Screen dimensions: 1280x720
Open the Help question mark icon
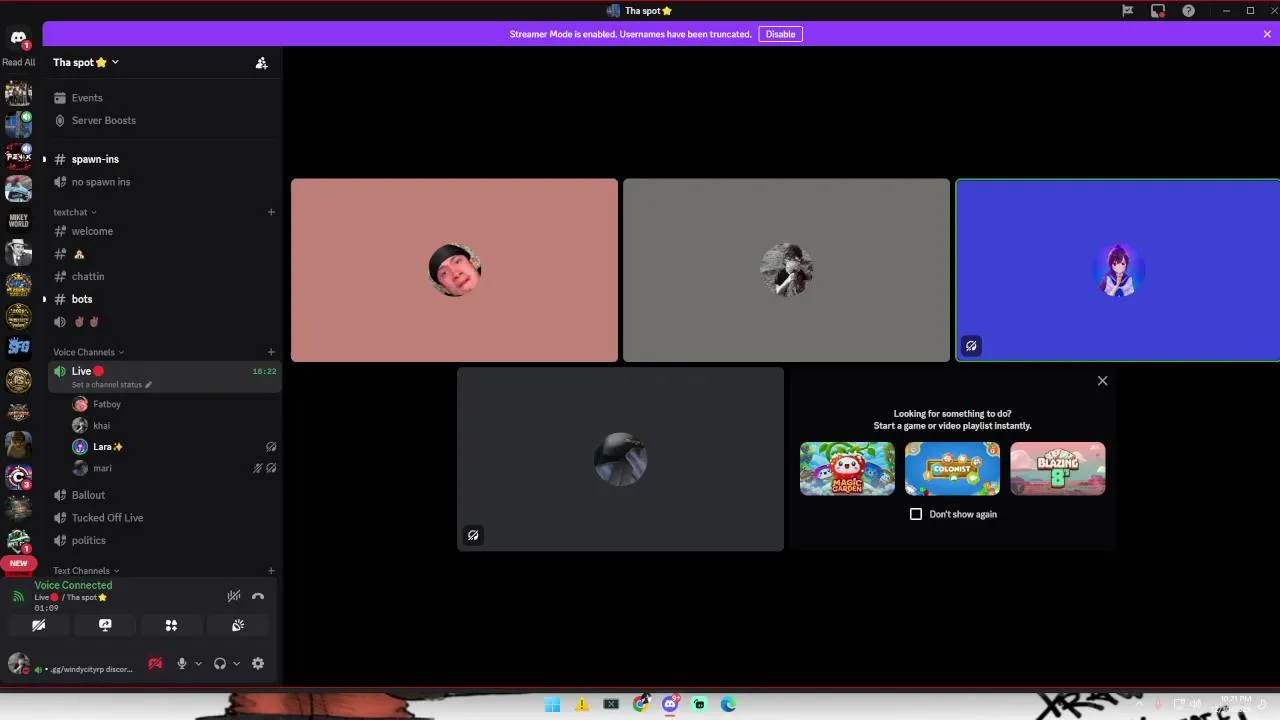(1188, 11)
